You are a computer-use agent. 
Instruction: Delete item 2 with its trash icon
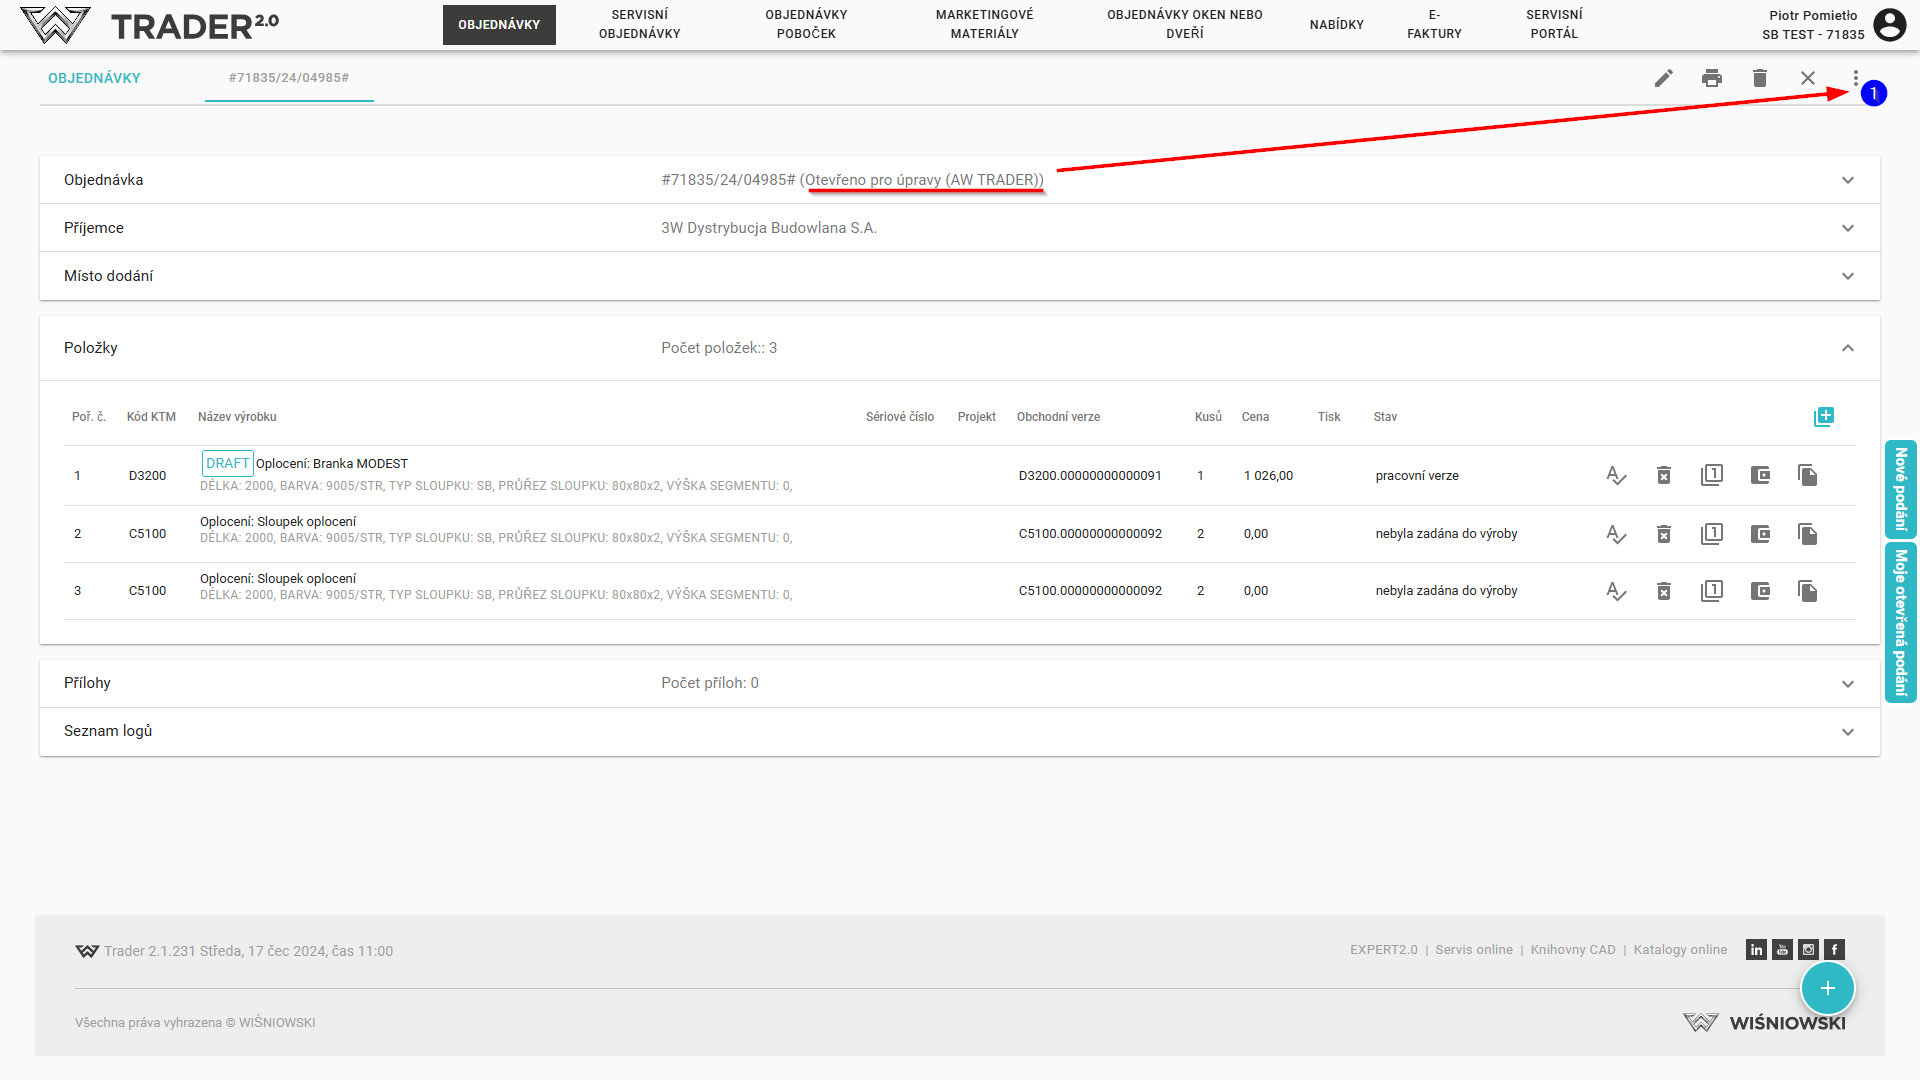coord(1664,534)
